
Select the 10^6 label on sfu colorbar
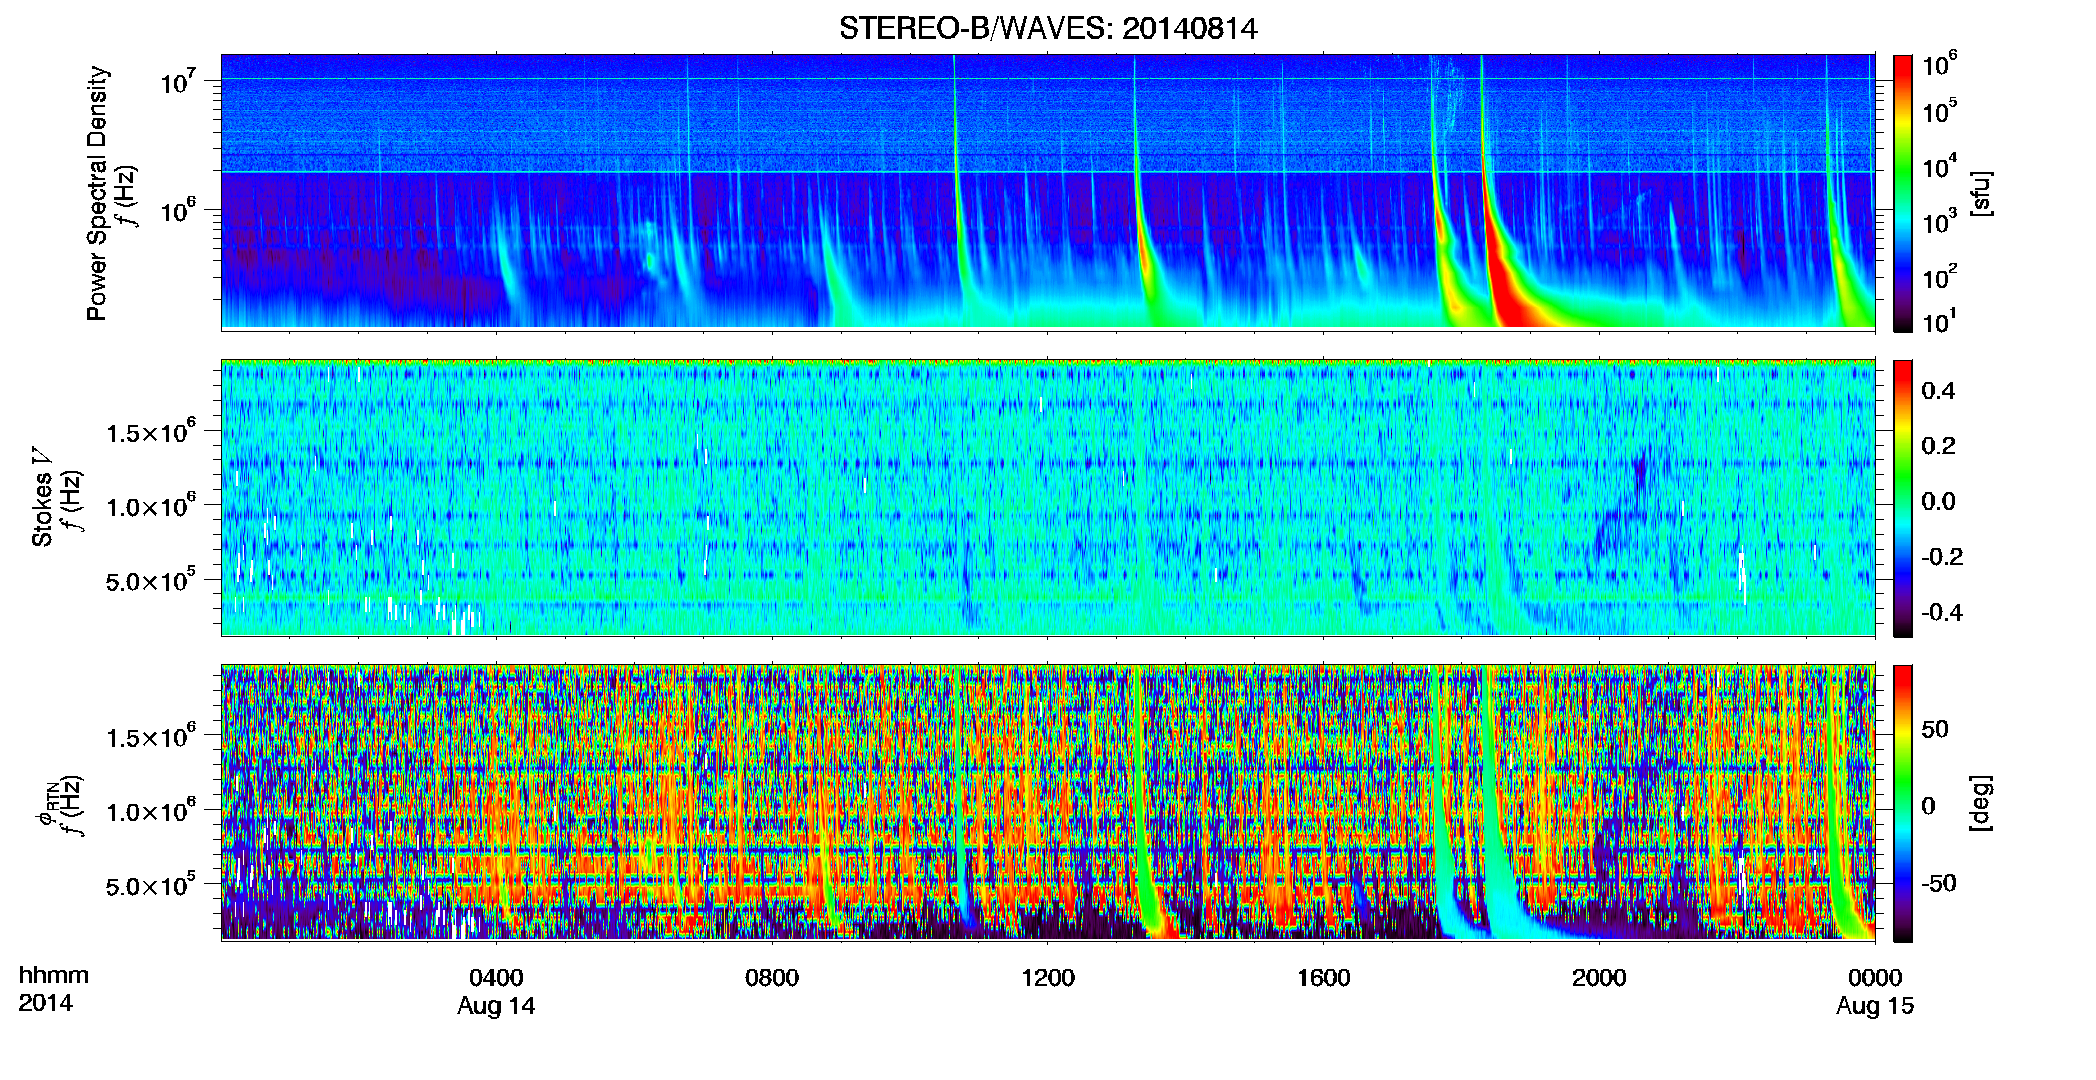pyautogui.click(x=1940, y=64)
